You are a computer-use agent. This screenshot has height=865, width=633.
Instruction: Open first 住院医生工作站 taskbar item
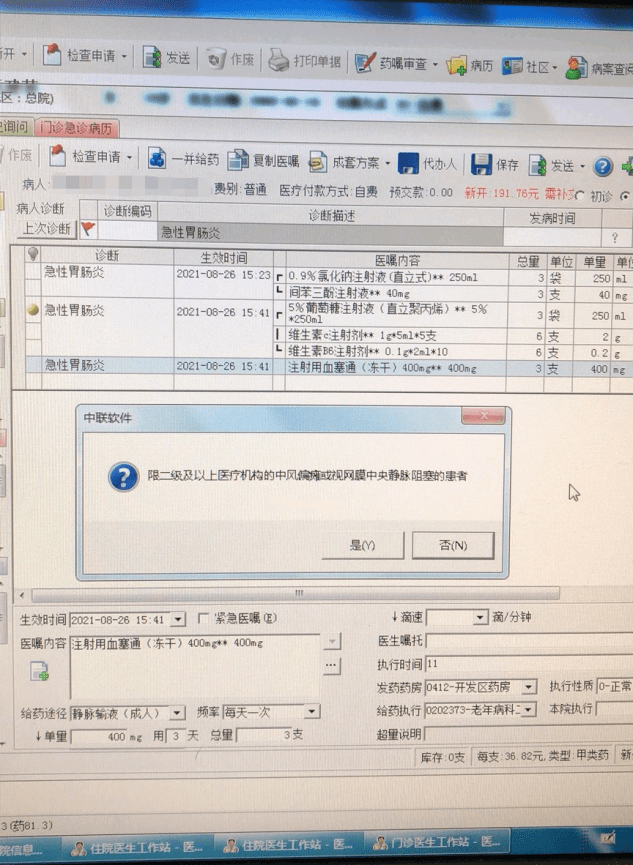click(x=137, y=847)
